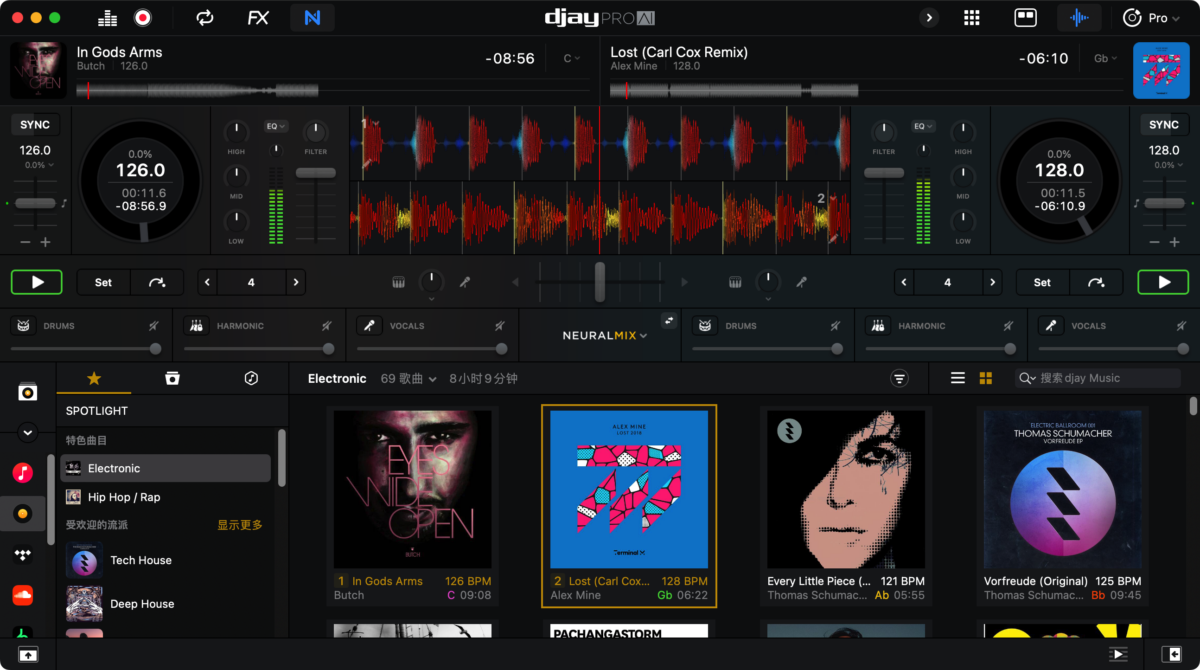Click the right deck Set cue button
This screenshot has height=670, width=1200.
1042,282
